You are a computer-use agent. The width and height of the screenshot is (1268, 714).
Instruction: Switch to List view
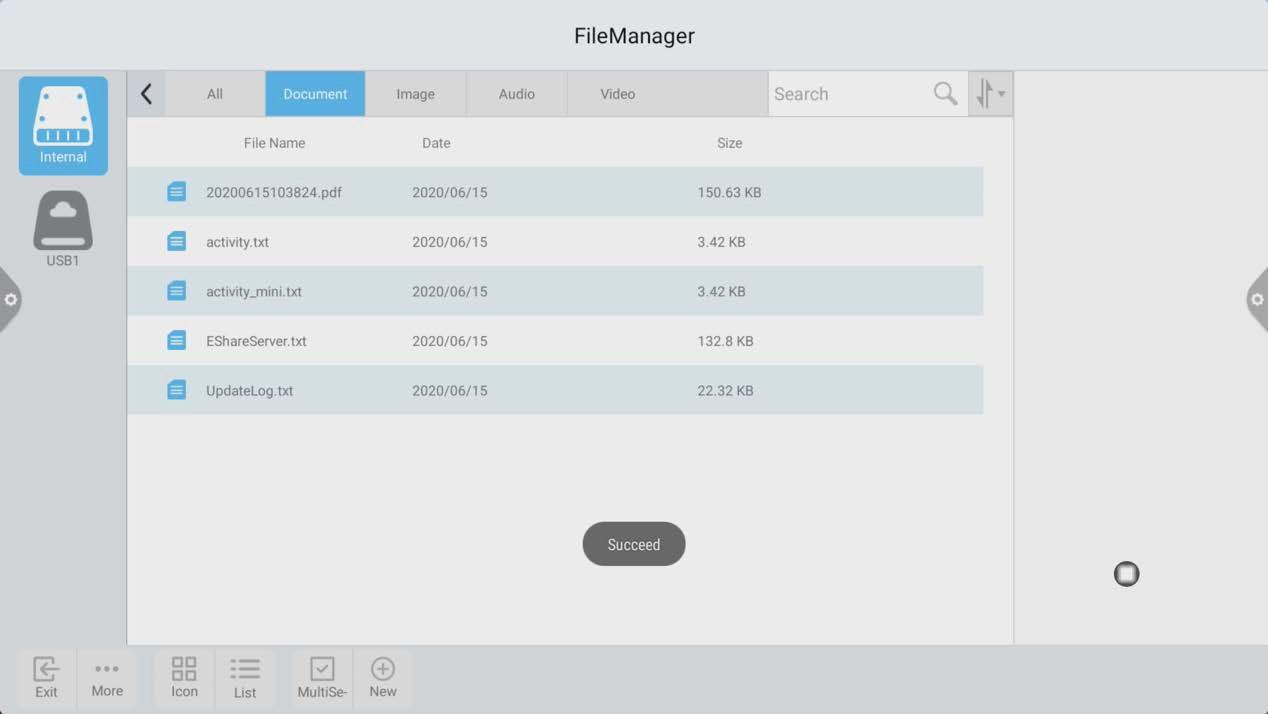(x=245, y=677)
